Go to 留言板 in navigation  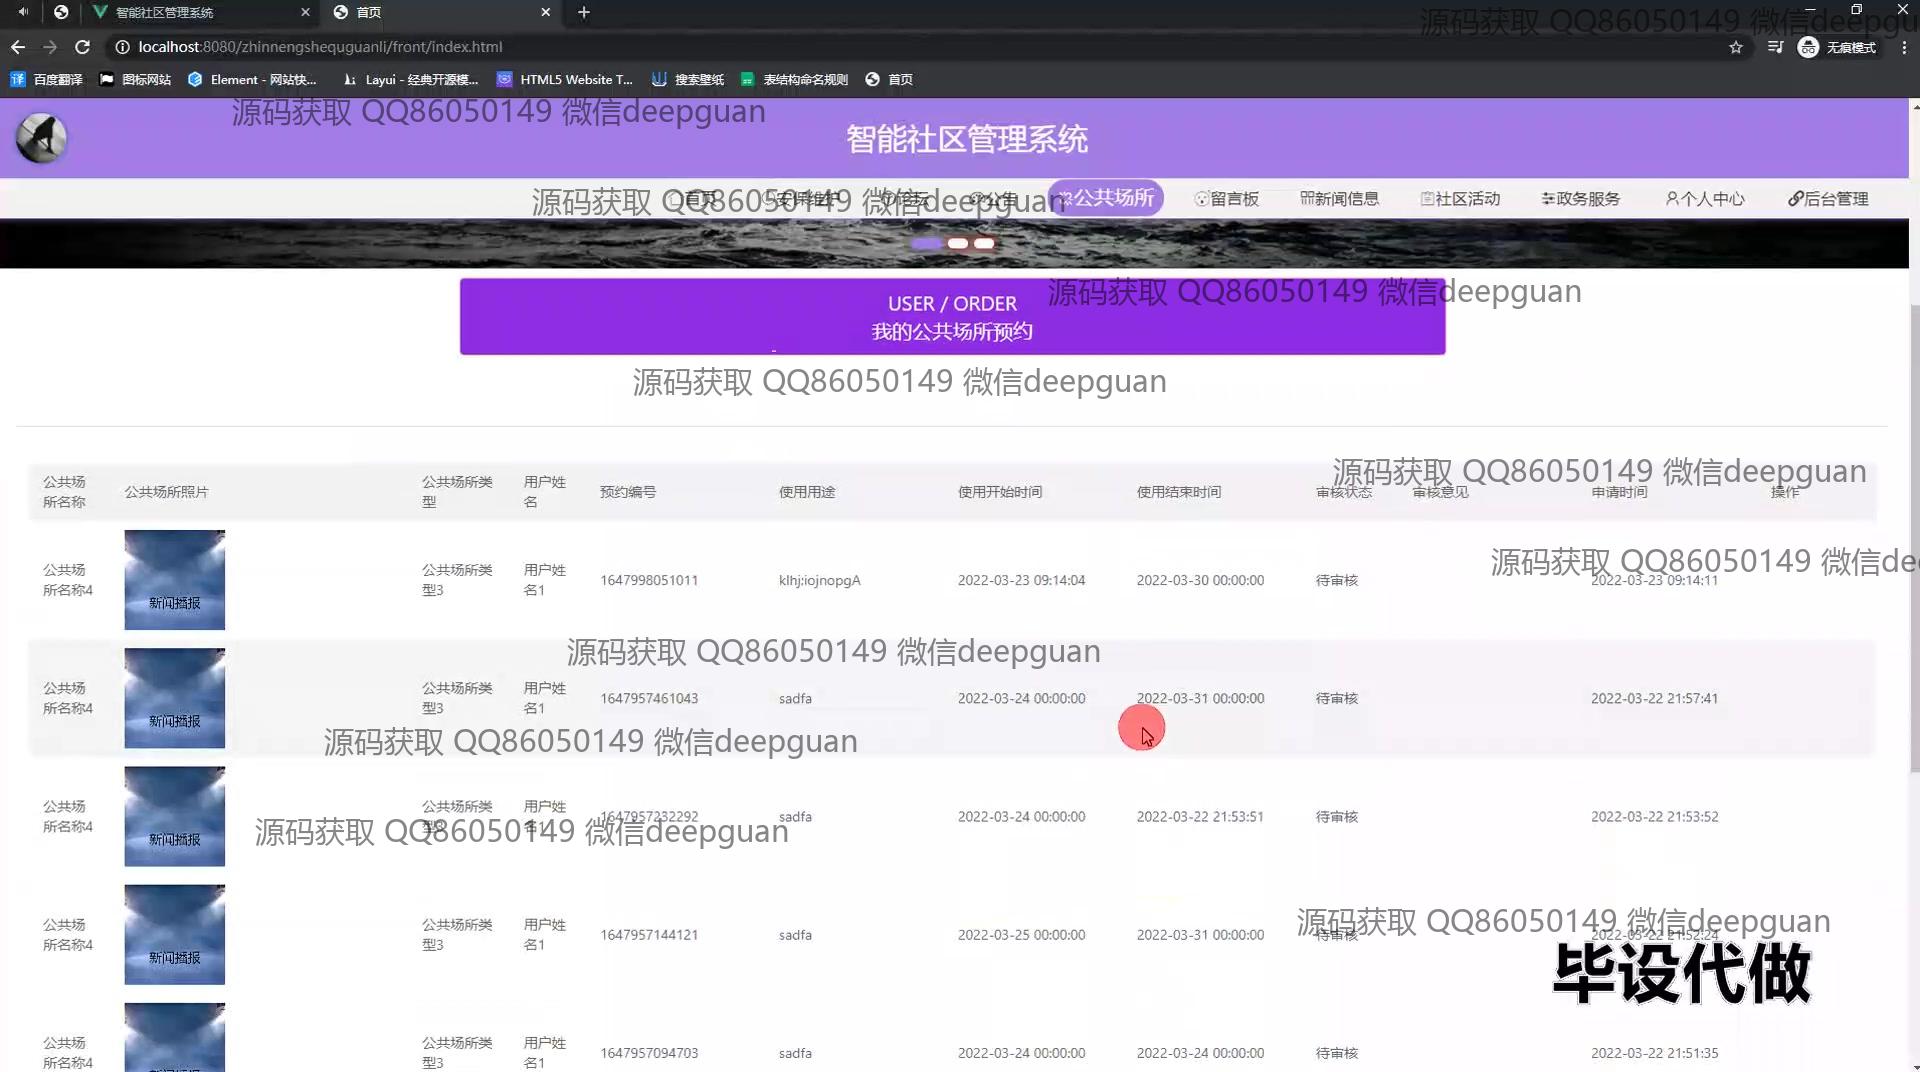(1227, 199)
